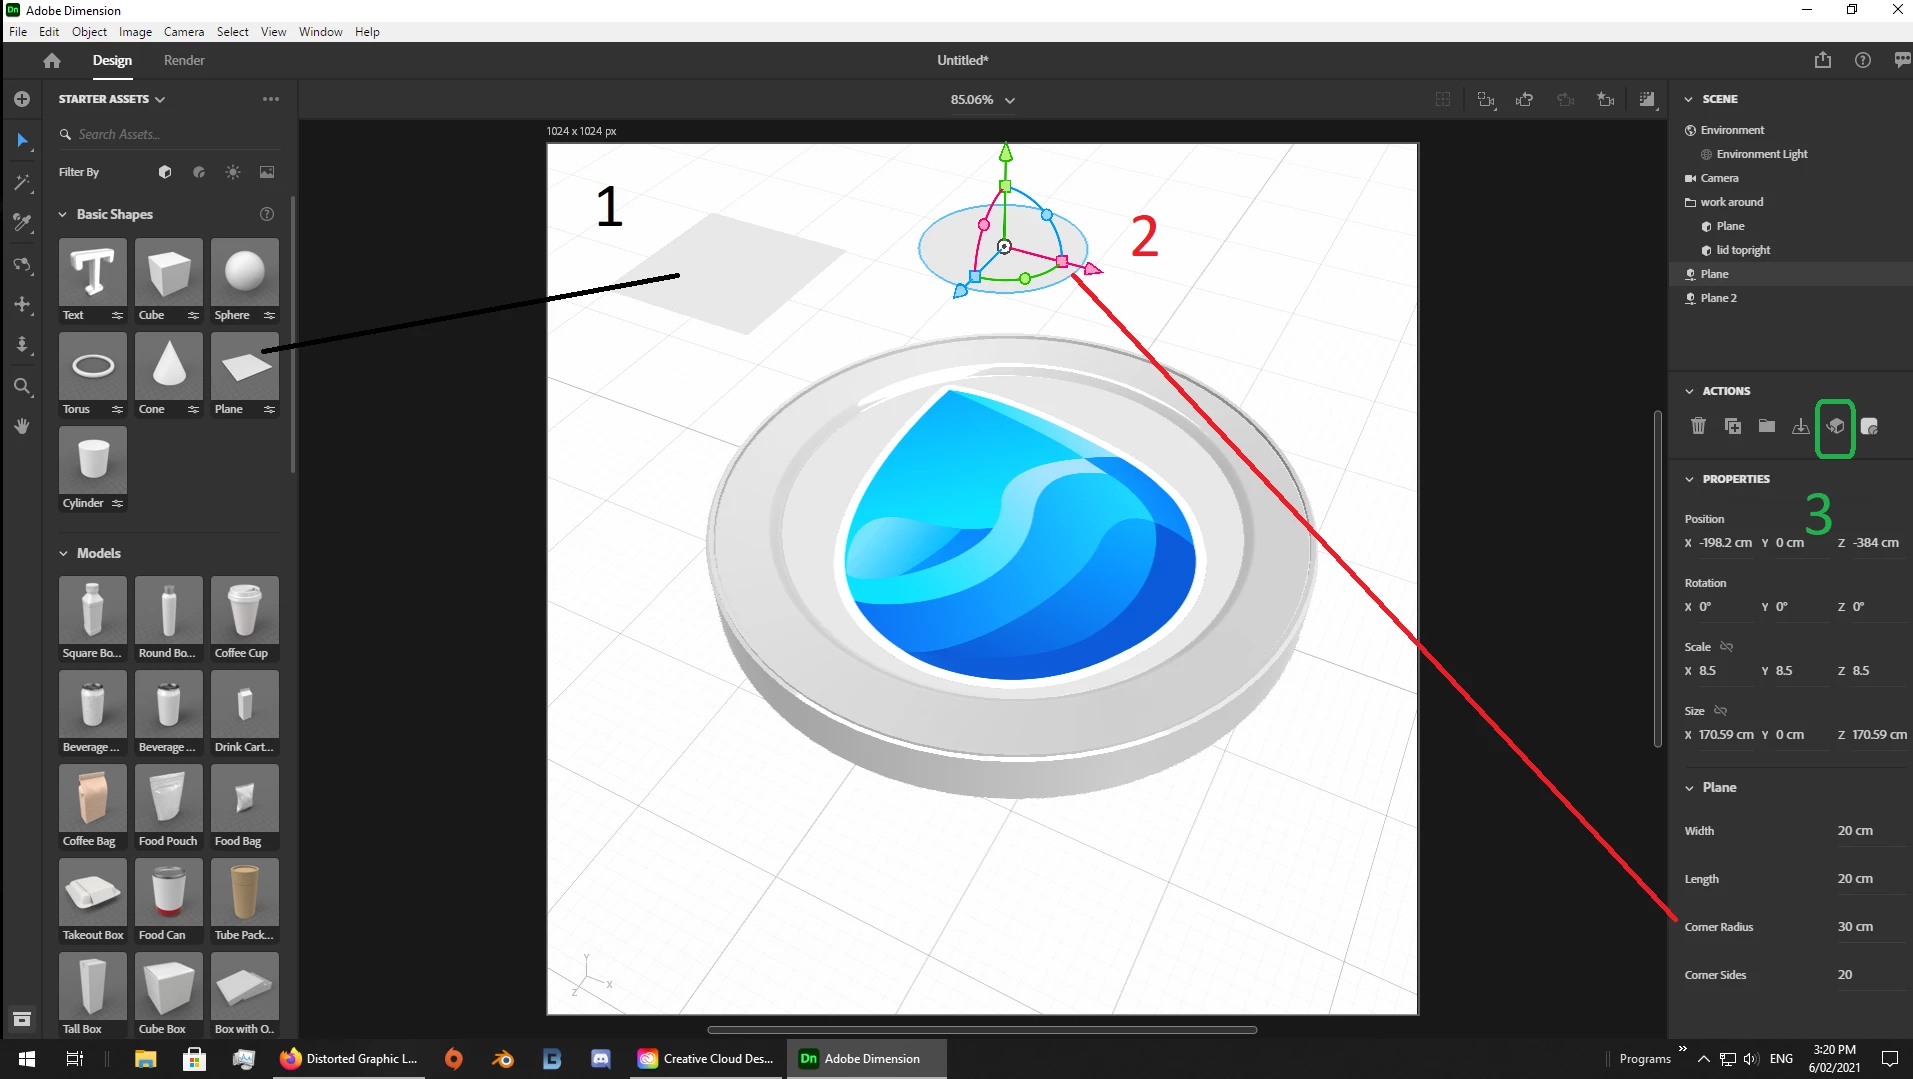Click the last icon in Actions row
Screen dimensions: 1913x1079
coord(1869,427)
